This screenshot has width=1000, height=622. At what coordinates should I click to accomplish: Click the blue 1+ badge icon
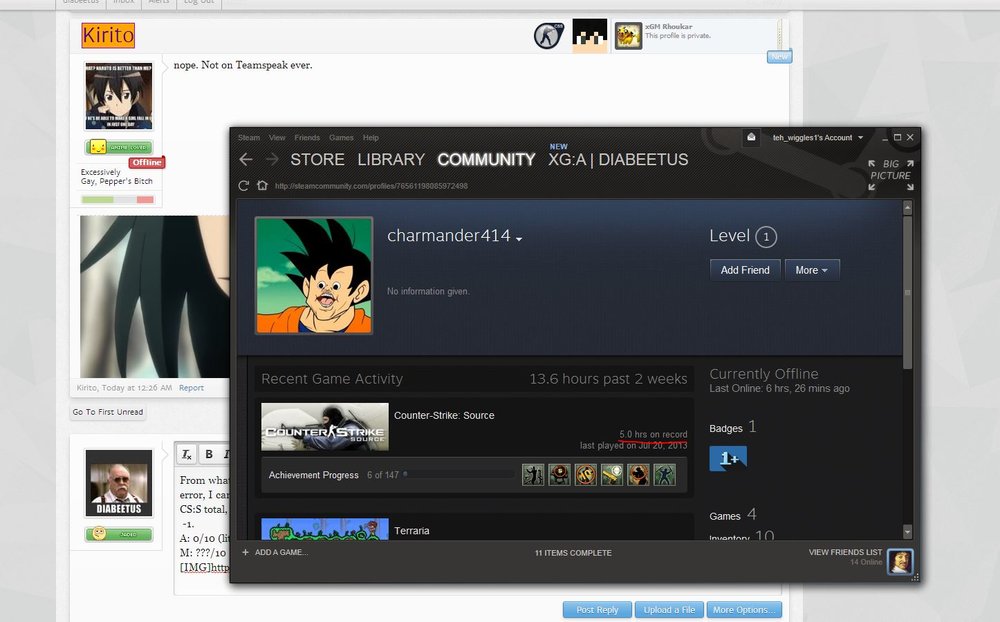coord(728,458)
